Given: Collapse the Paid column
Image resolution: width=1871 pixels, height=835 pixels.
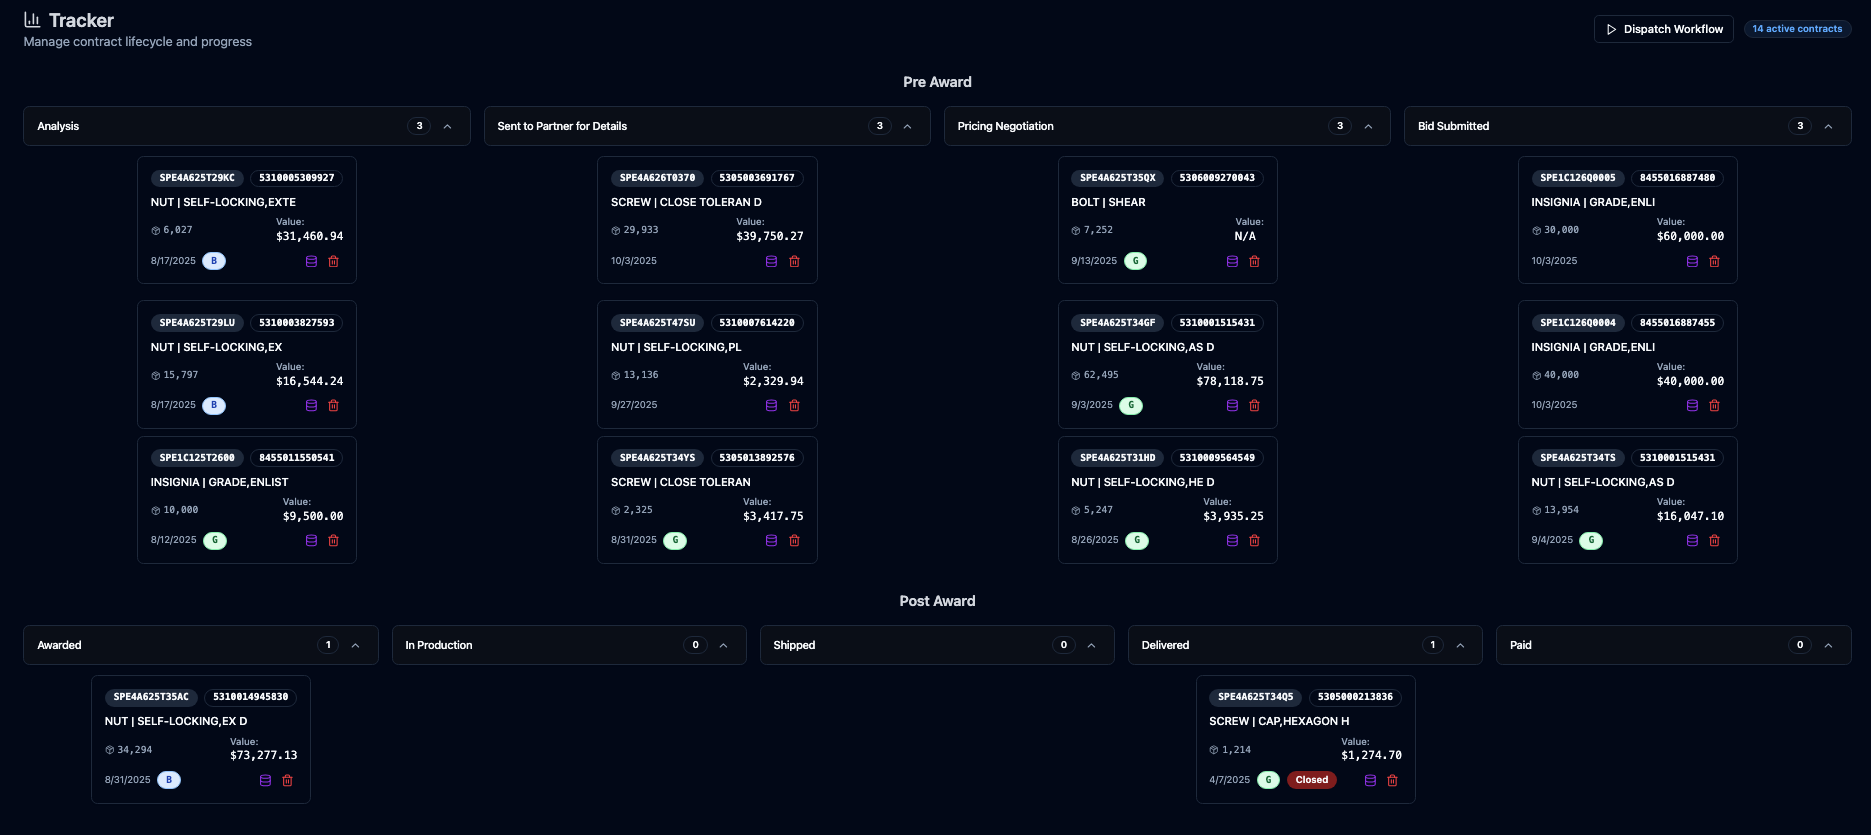Looking at the screenshot, I should [x=1828, y=645].
